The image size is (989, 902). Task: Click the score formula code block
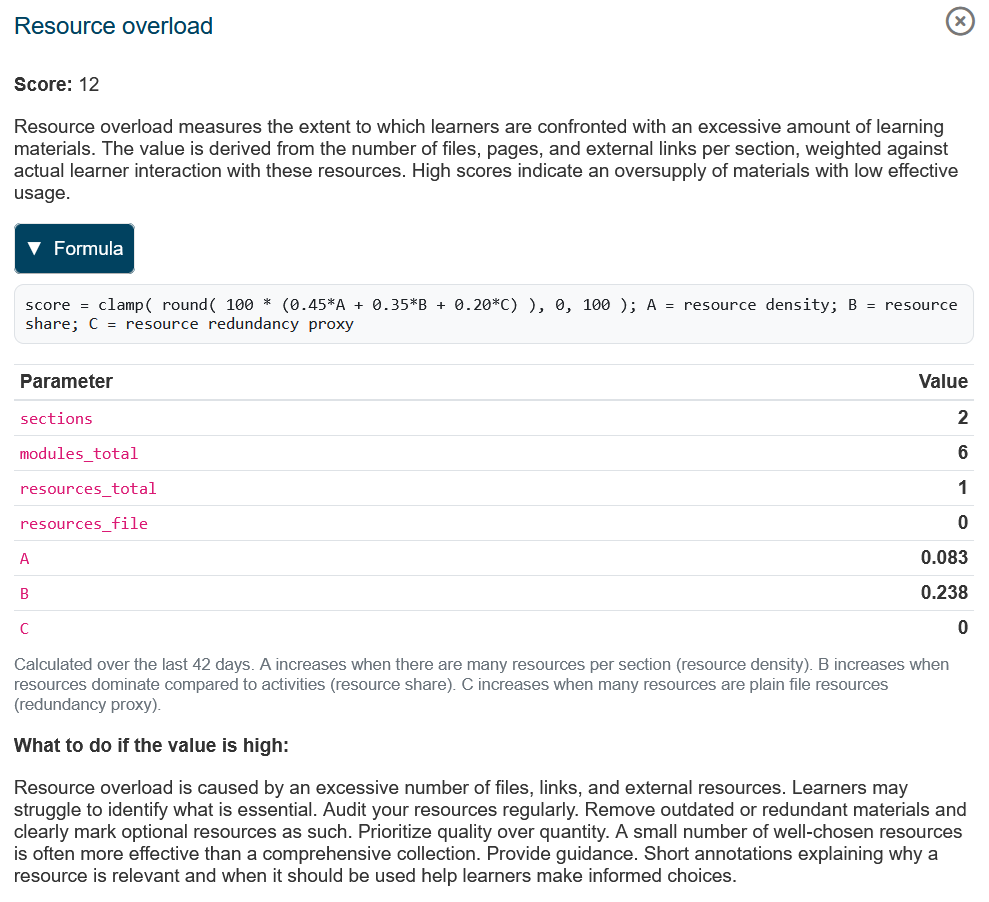coord(492,314)
